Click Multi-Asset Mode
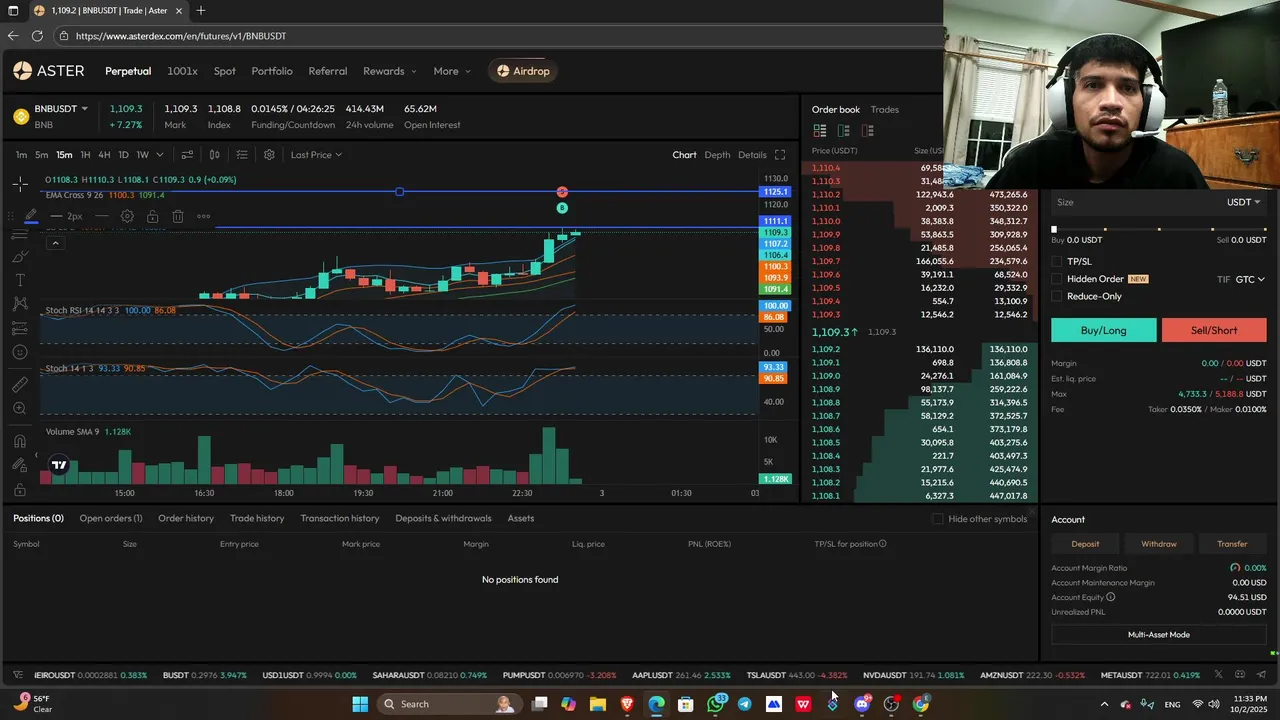 point(1159,634)
